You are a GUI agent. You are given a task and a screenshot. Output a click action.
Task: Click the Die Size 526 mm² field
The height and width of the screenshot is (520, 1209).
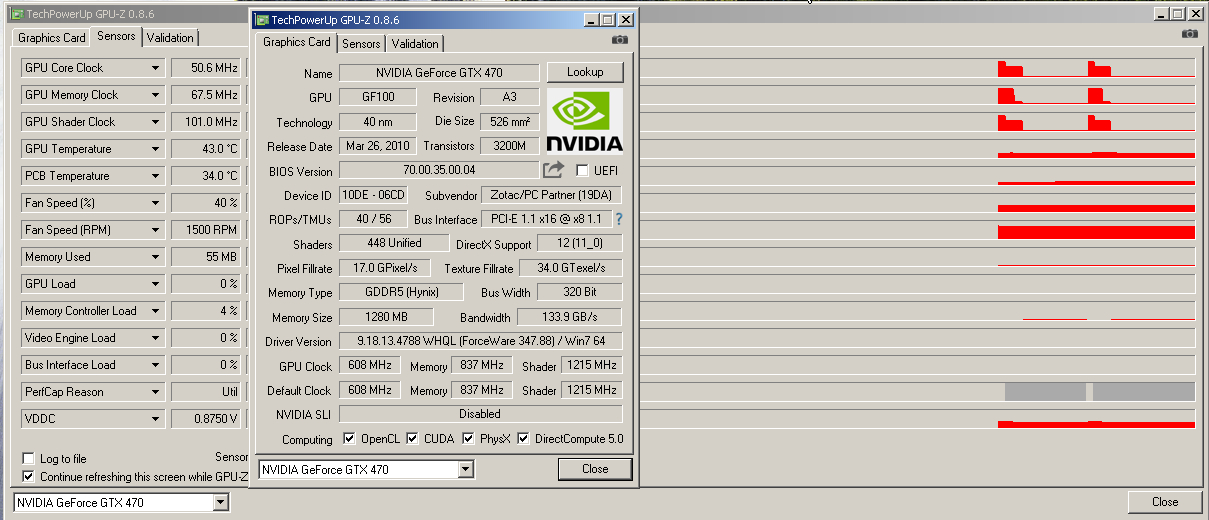coord(511,122)
